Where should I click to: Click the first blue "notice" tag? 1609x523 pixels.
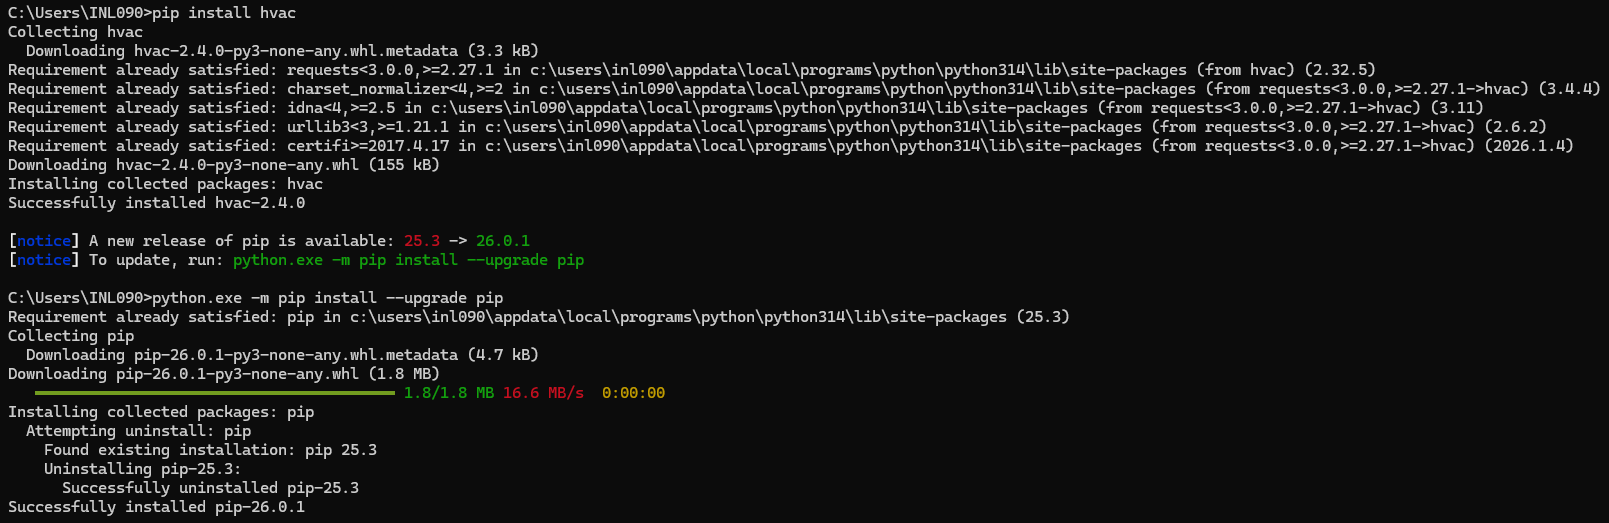pyautogui.click(x=43, y=241)
